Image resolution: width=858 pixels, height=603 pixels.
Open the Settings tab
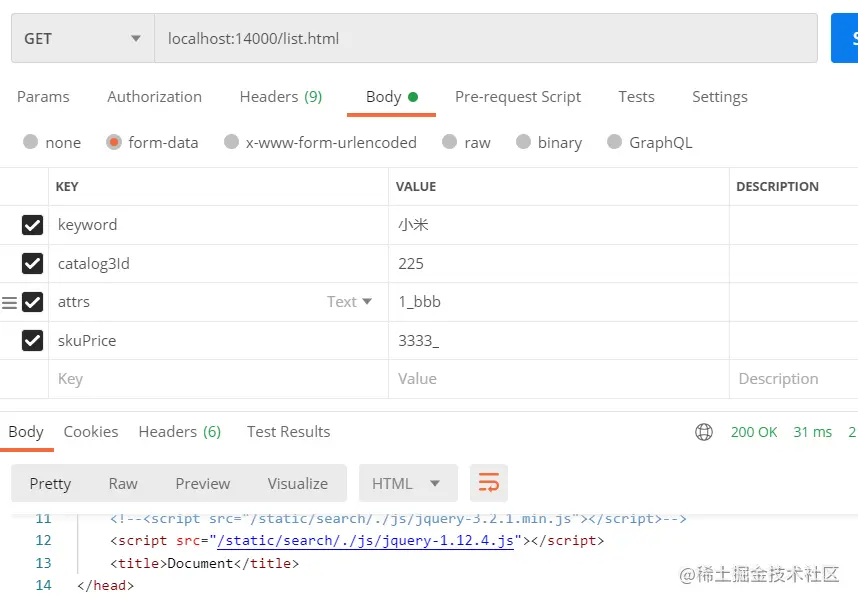pos(720,97)
